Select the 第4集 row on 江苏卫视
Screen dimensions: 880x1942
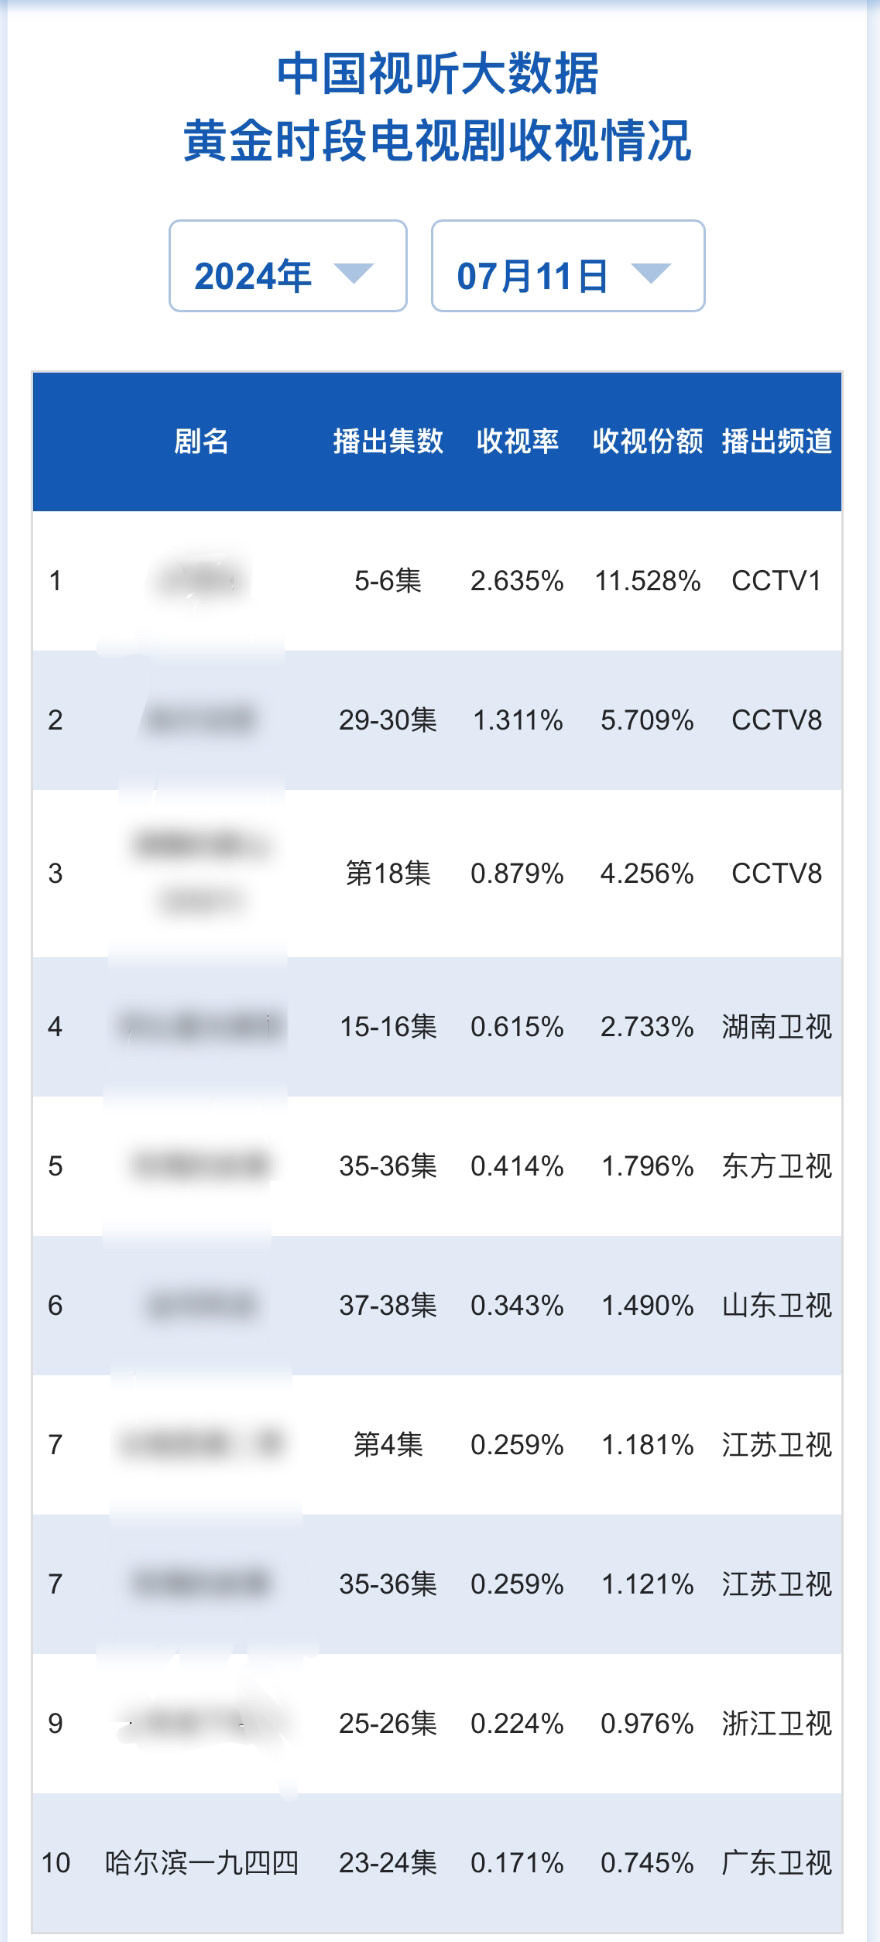(437, 1445)
